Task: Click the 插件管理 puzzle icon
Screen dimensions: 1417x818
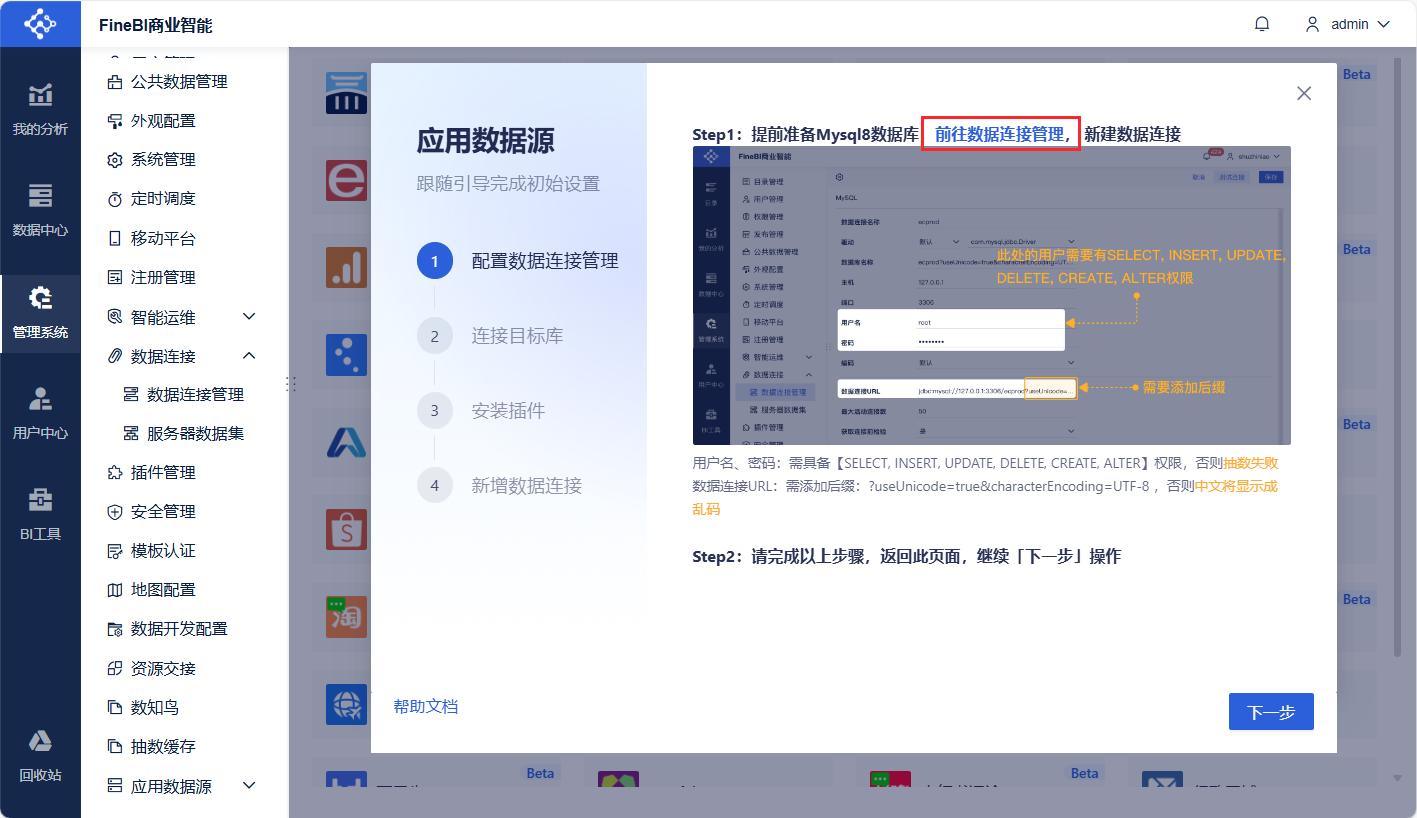Action: click(115, 472)
